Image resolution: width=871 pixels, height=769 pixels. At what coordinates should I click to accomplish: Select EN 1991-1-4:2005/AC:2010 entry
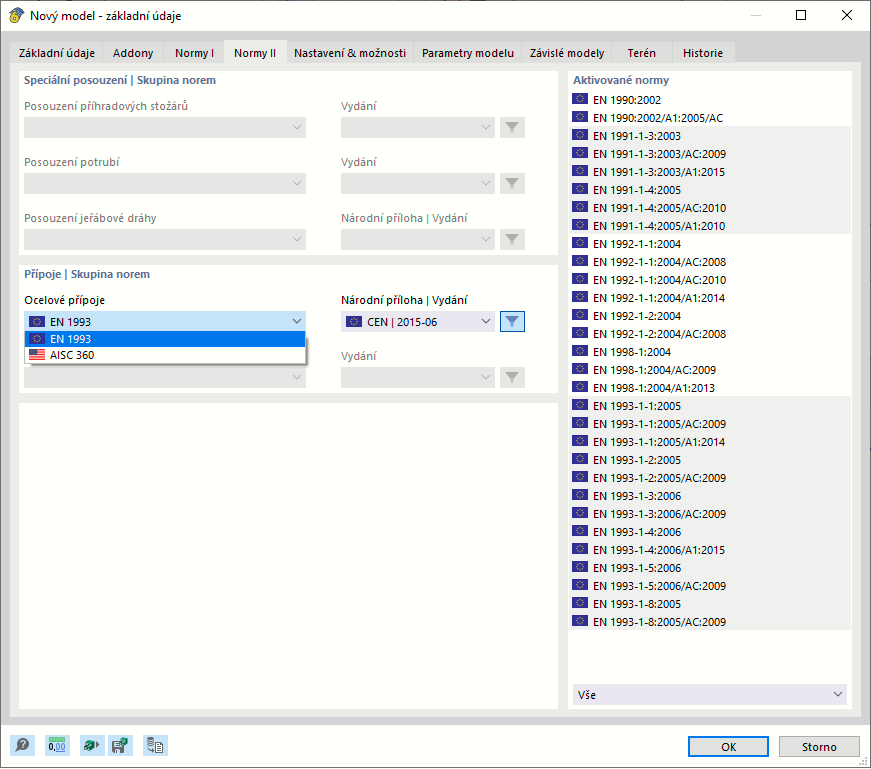point(710,207)
